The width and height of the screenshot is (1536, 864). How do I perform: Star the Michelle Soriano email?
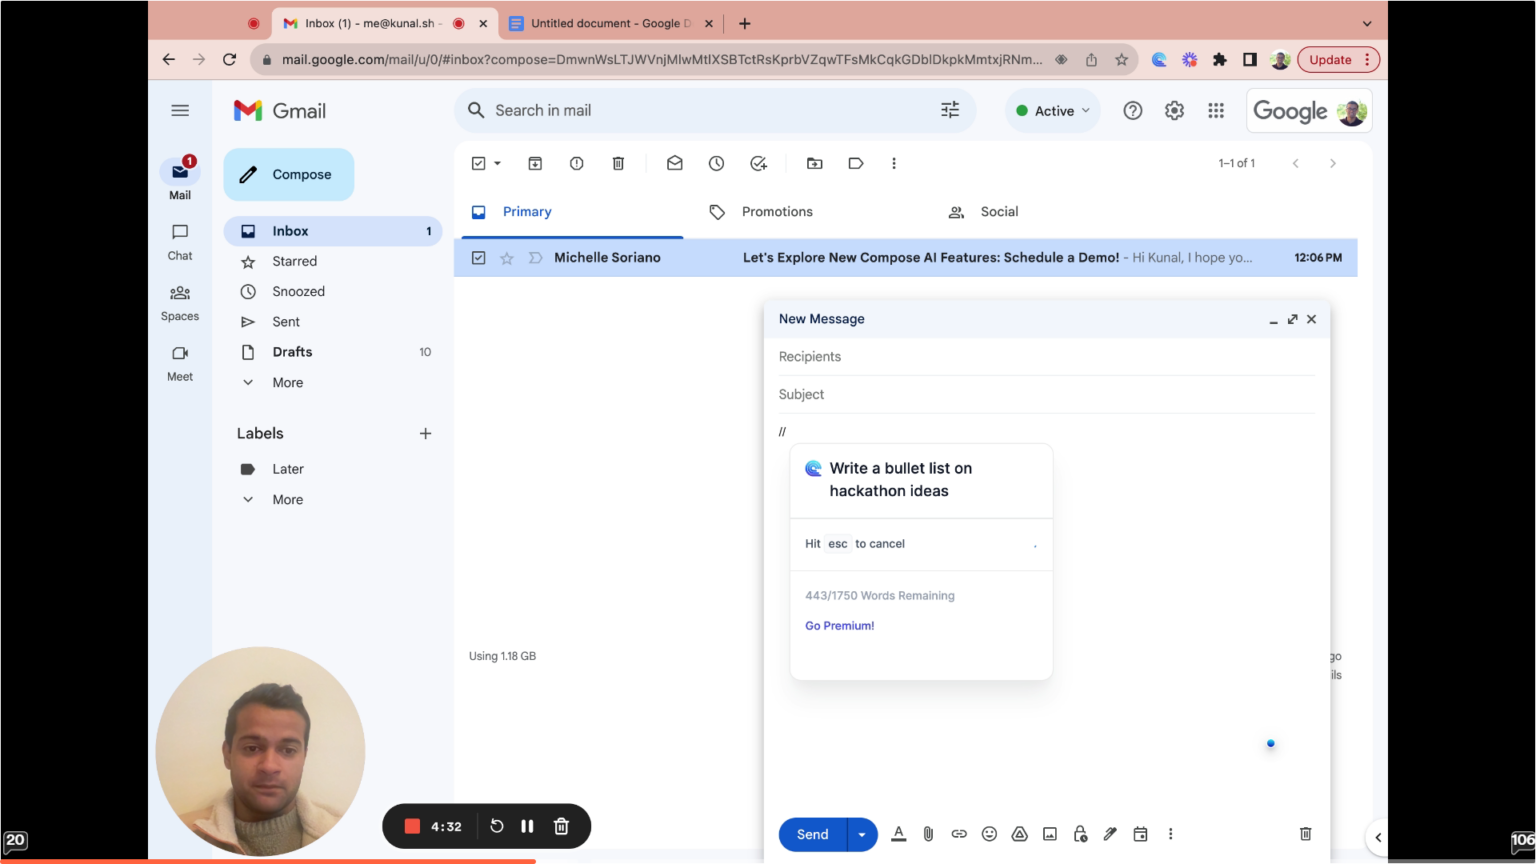point(506,257)
